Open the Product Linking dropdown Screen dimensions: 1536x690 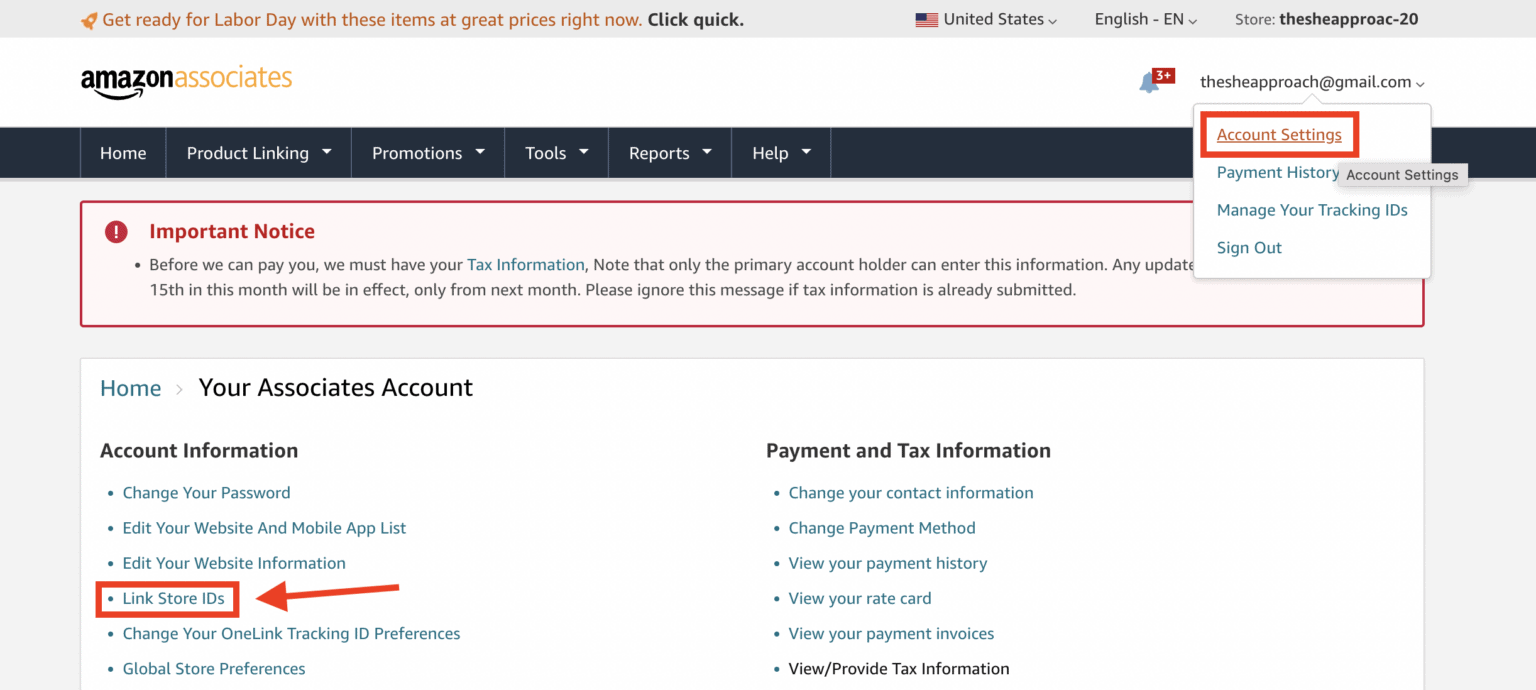coord(257,152)
